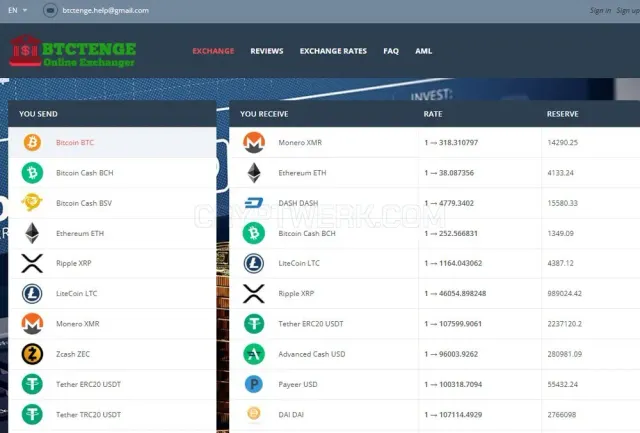Click the rate 1 → 46054.898248

click(455, 293)
